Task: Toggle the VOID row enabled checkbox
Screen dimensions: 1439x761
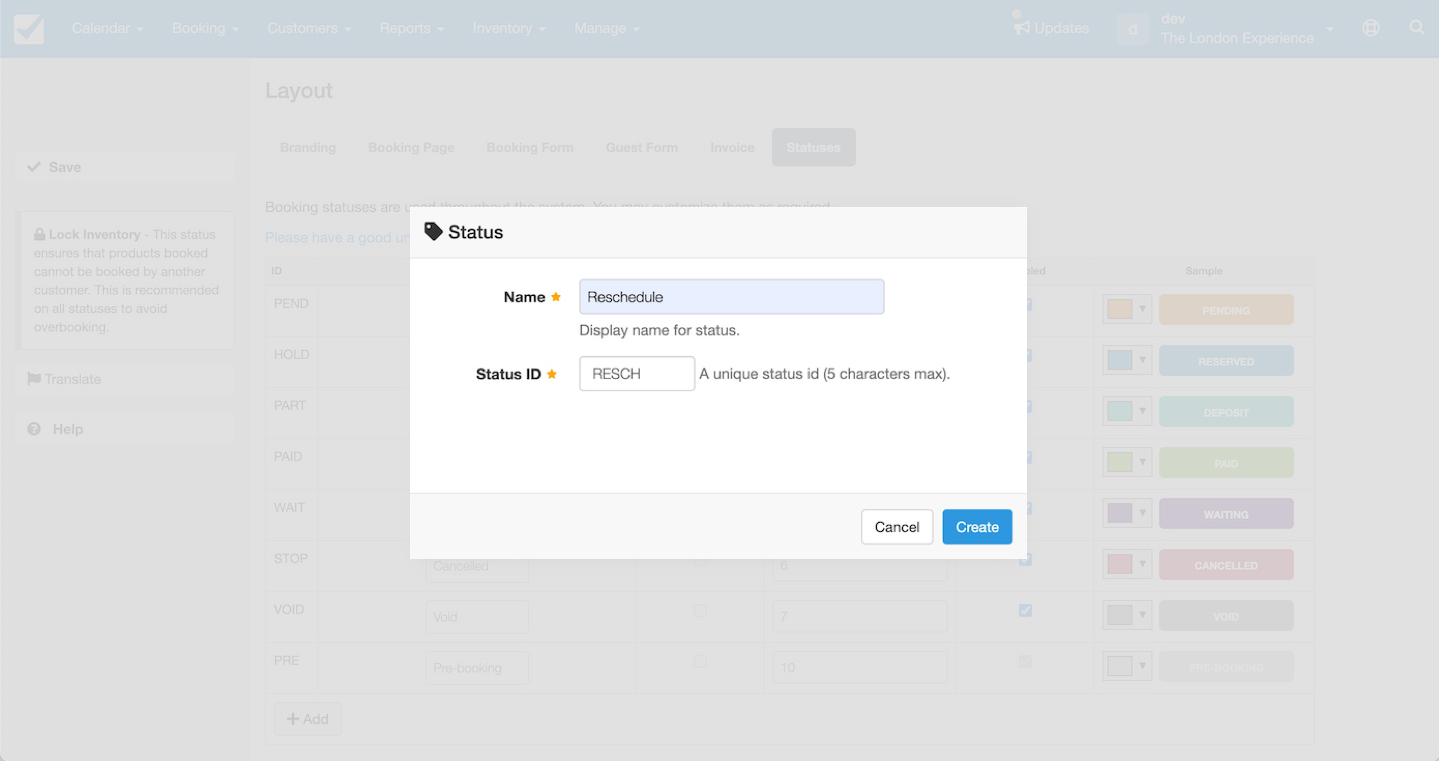Action: [1025, 610]
